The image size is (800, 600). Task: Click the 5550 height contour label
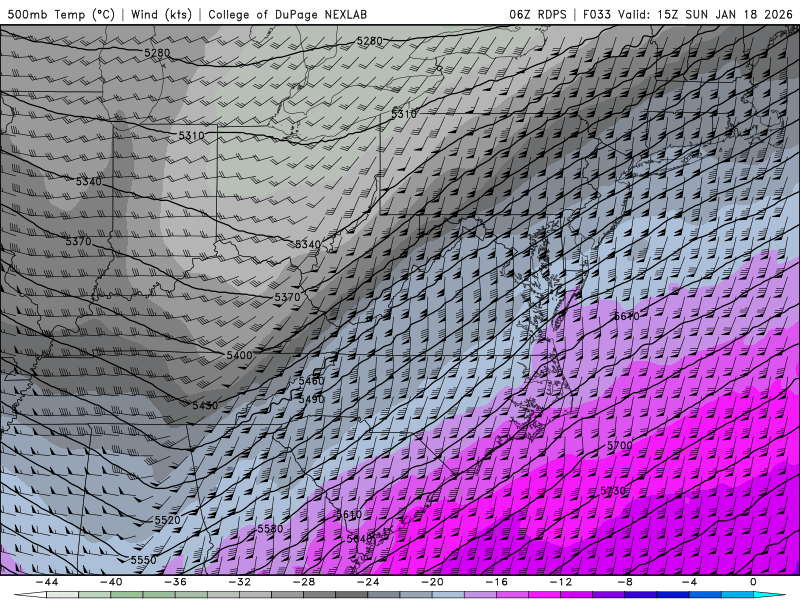(143, 560)
